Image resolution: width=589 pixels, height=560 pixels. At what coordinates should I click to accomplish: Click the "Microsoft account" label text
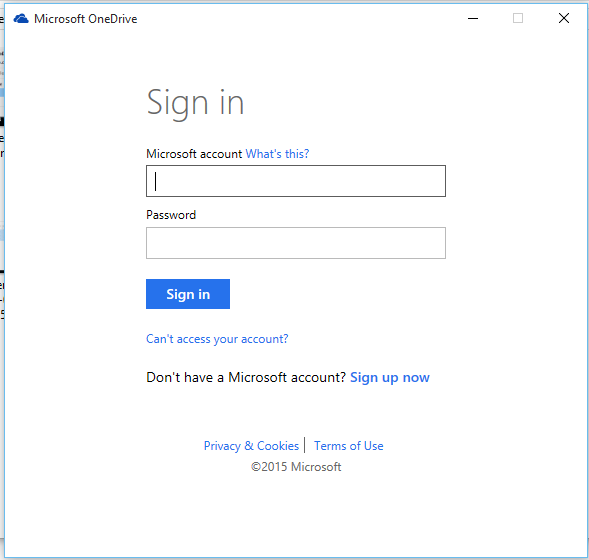[194, 154]
